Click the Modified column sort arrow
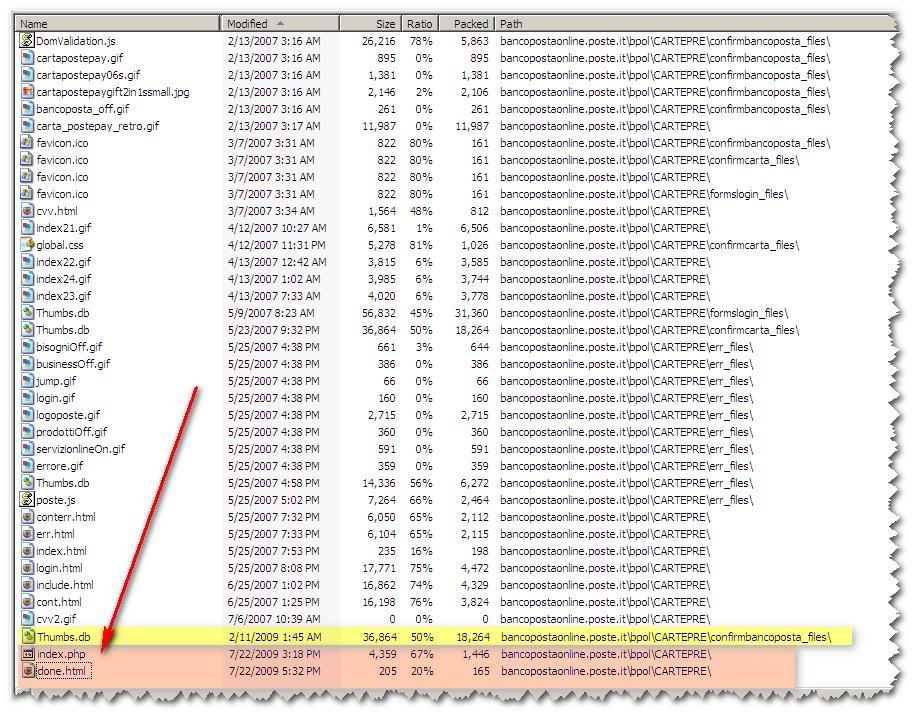 280,23
